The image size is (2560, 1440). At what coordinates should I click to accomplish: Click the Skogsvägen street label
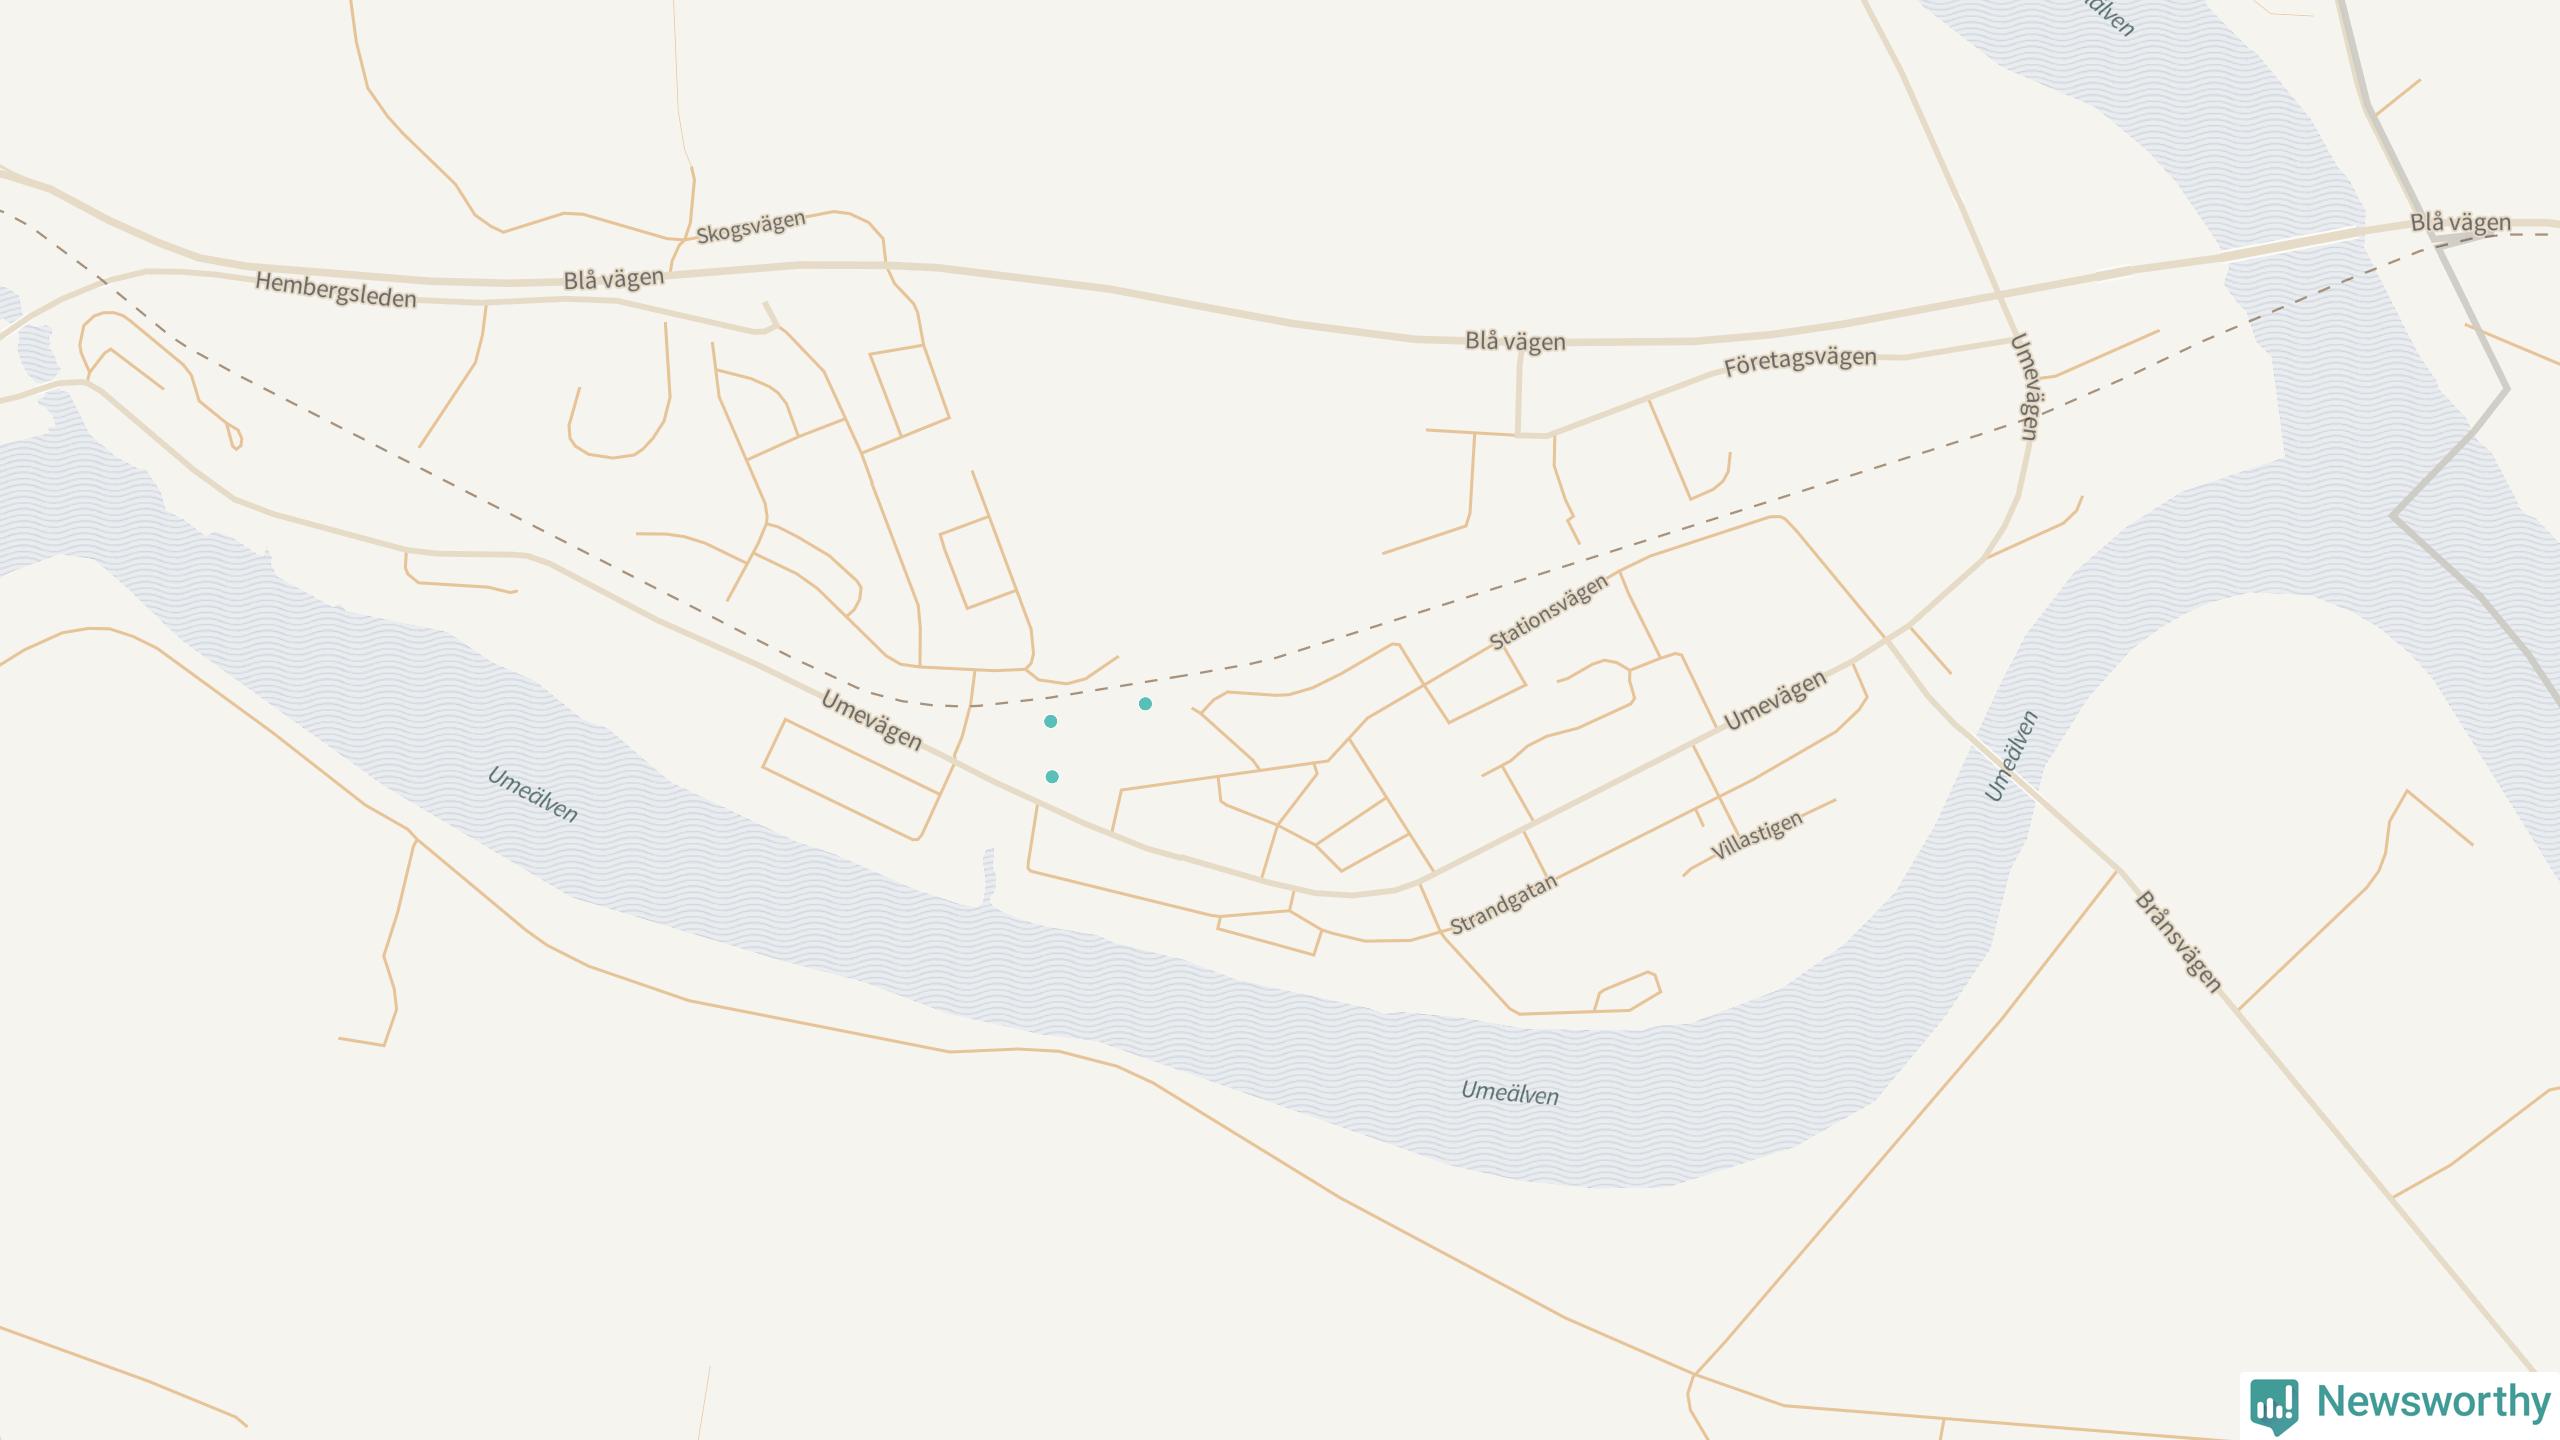coord(751,227)
